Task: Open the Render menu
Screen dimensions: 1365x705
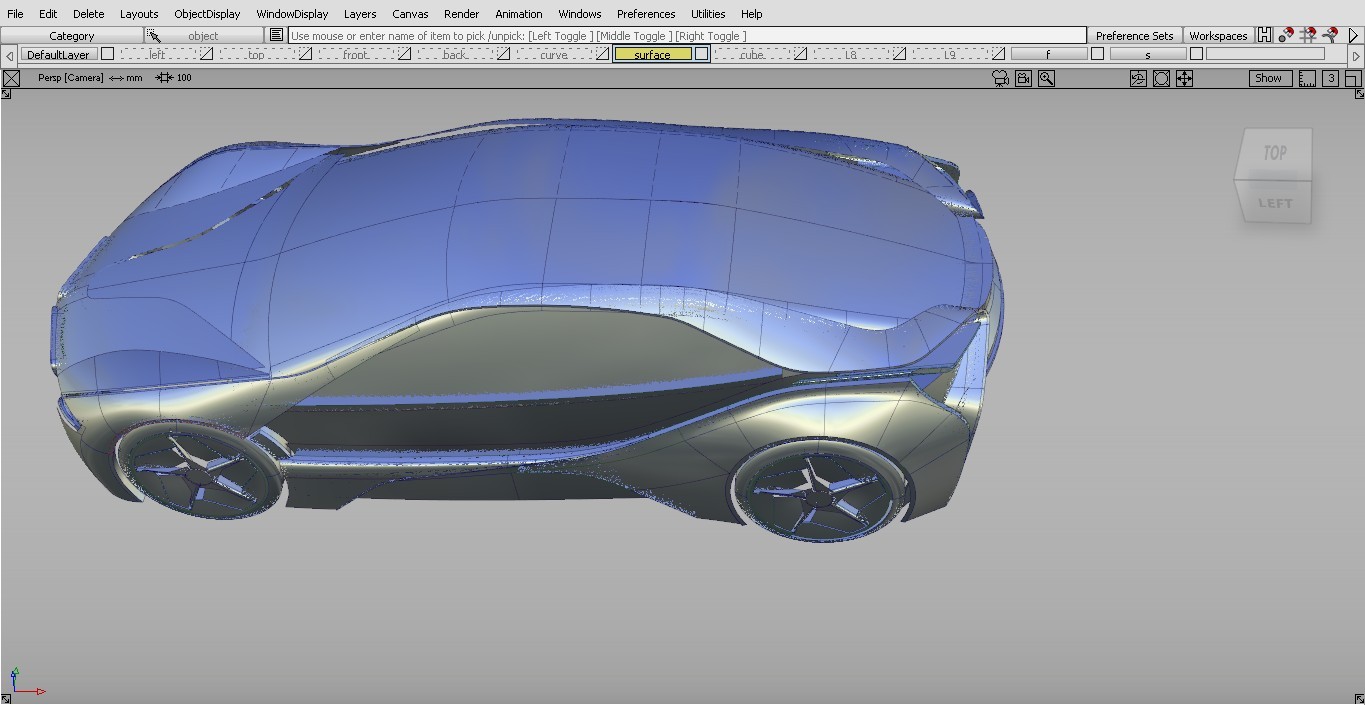Action: pyautogui.click(x=462, y=14)
